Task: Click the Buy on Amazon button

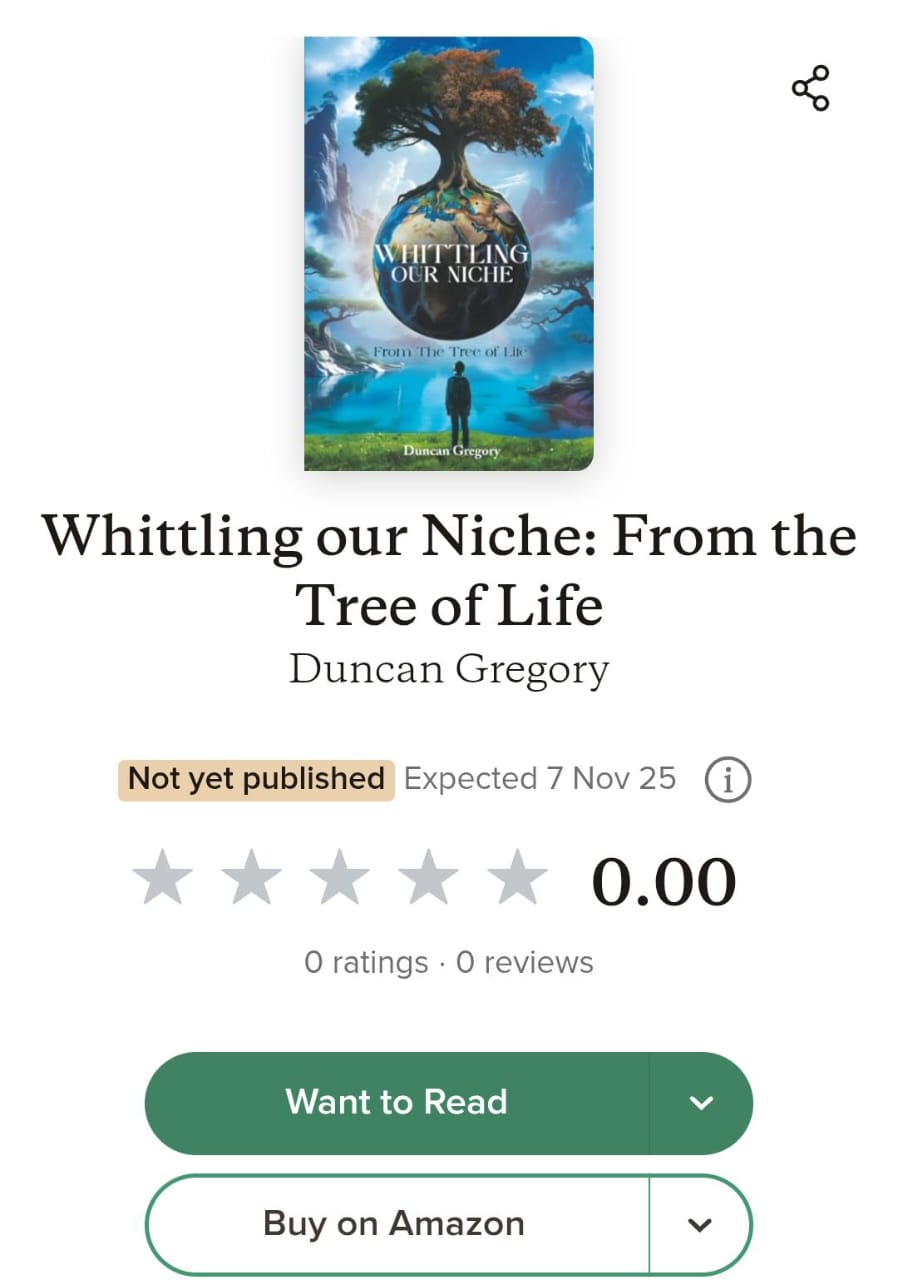Action: [x=394, y=1225]
